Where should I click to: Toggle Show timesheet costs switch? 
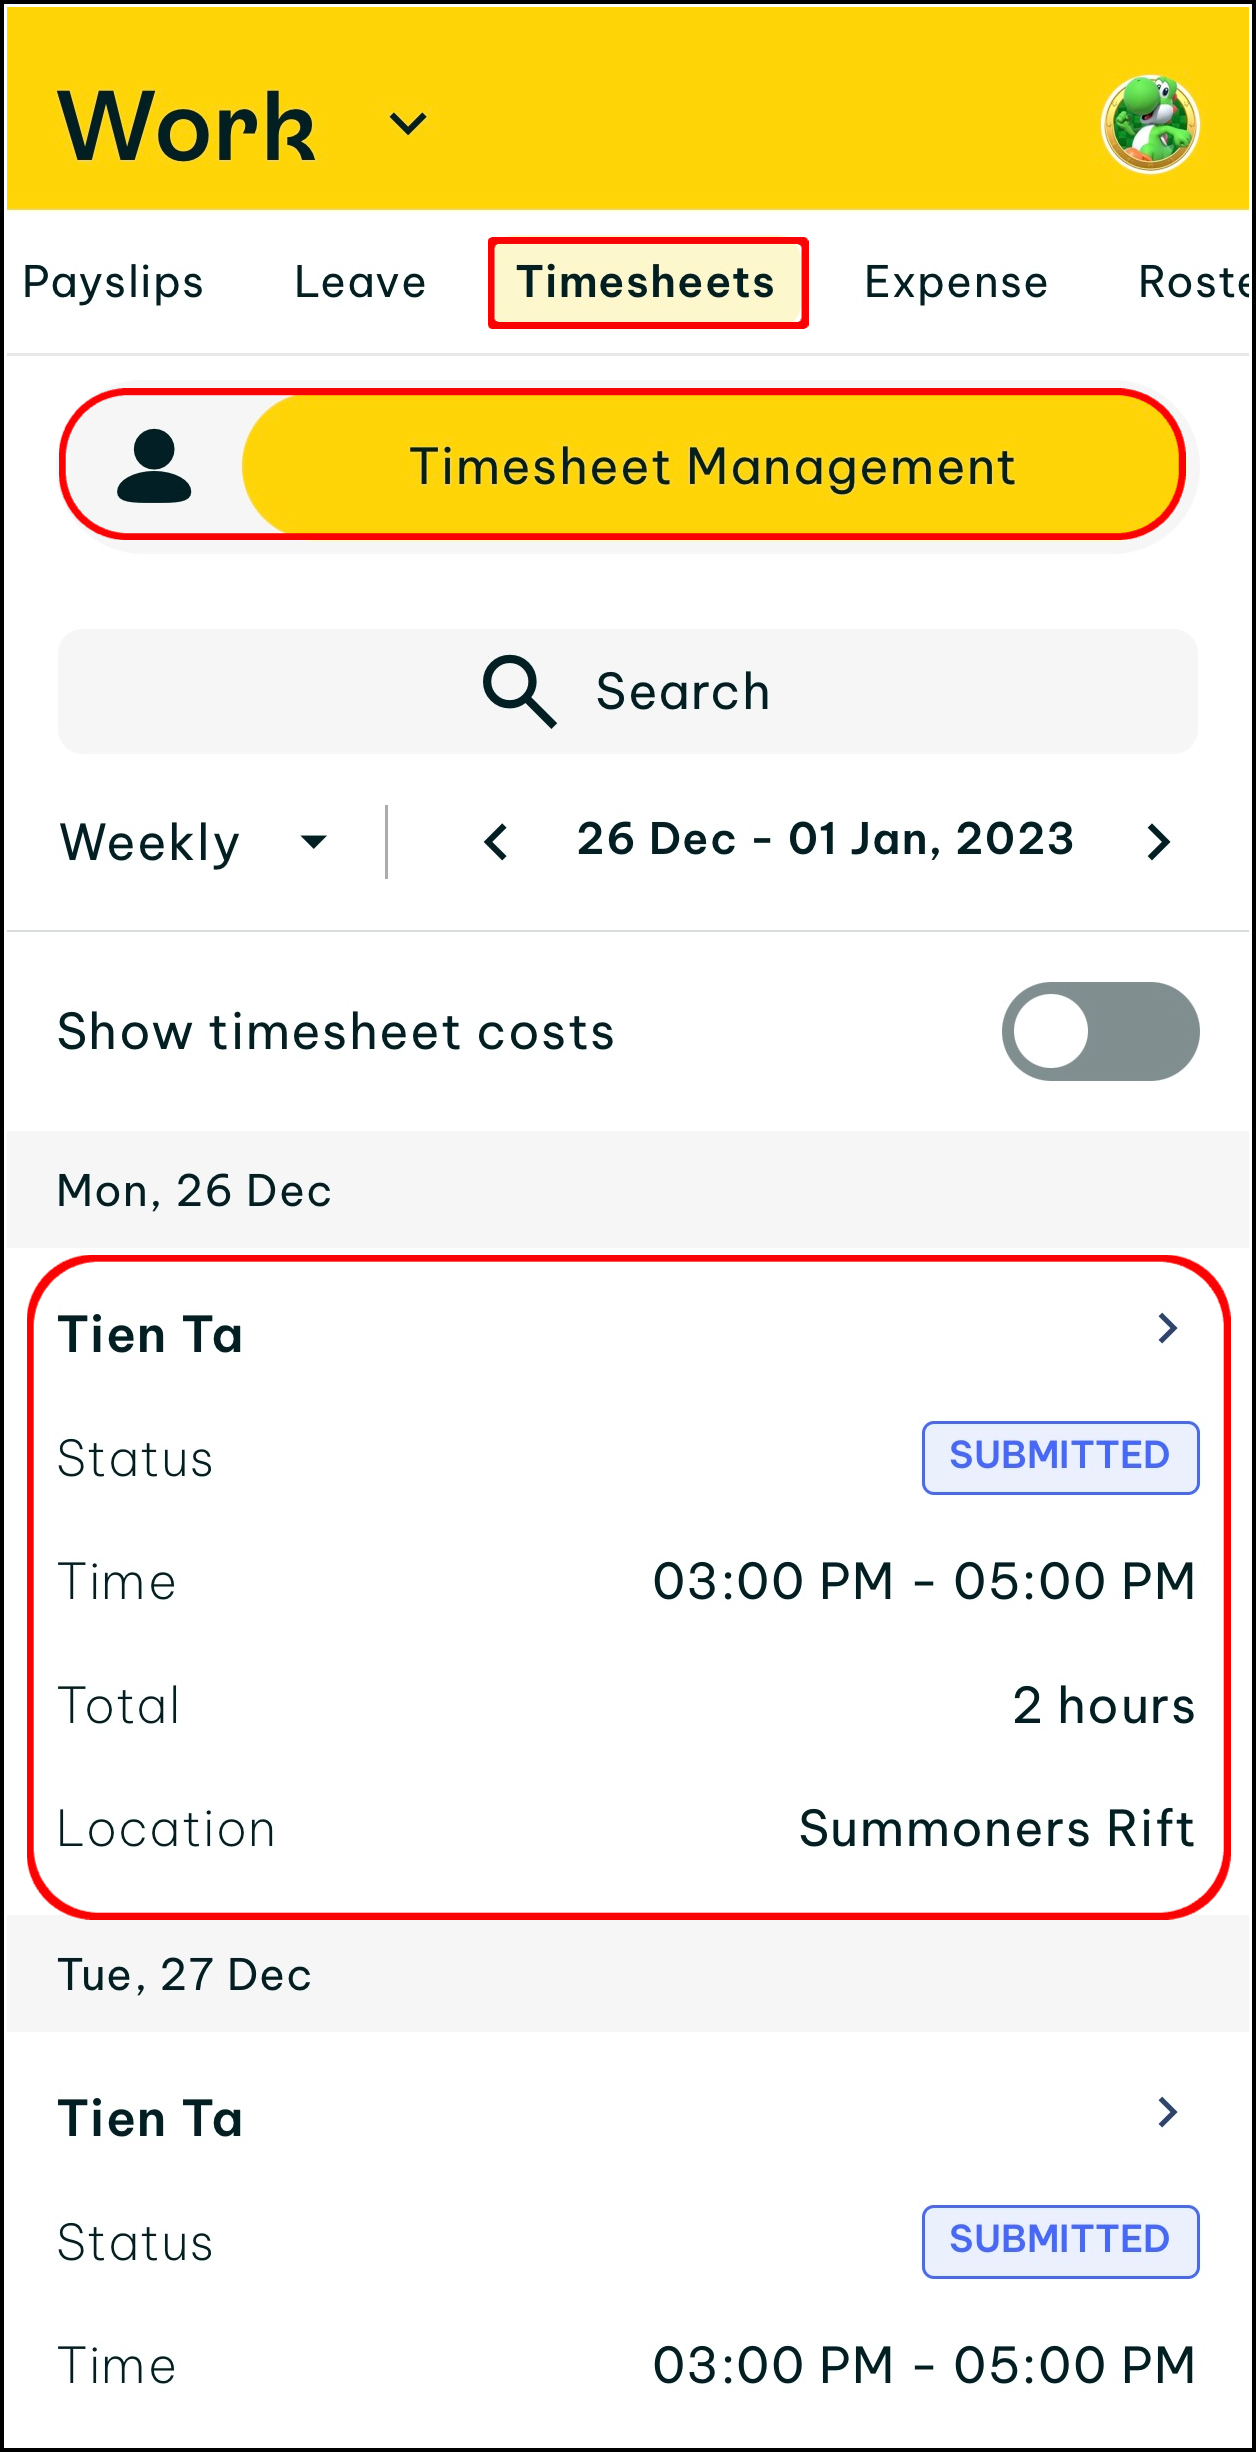1100,1031
